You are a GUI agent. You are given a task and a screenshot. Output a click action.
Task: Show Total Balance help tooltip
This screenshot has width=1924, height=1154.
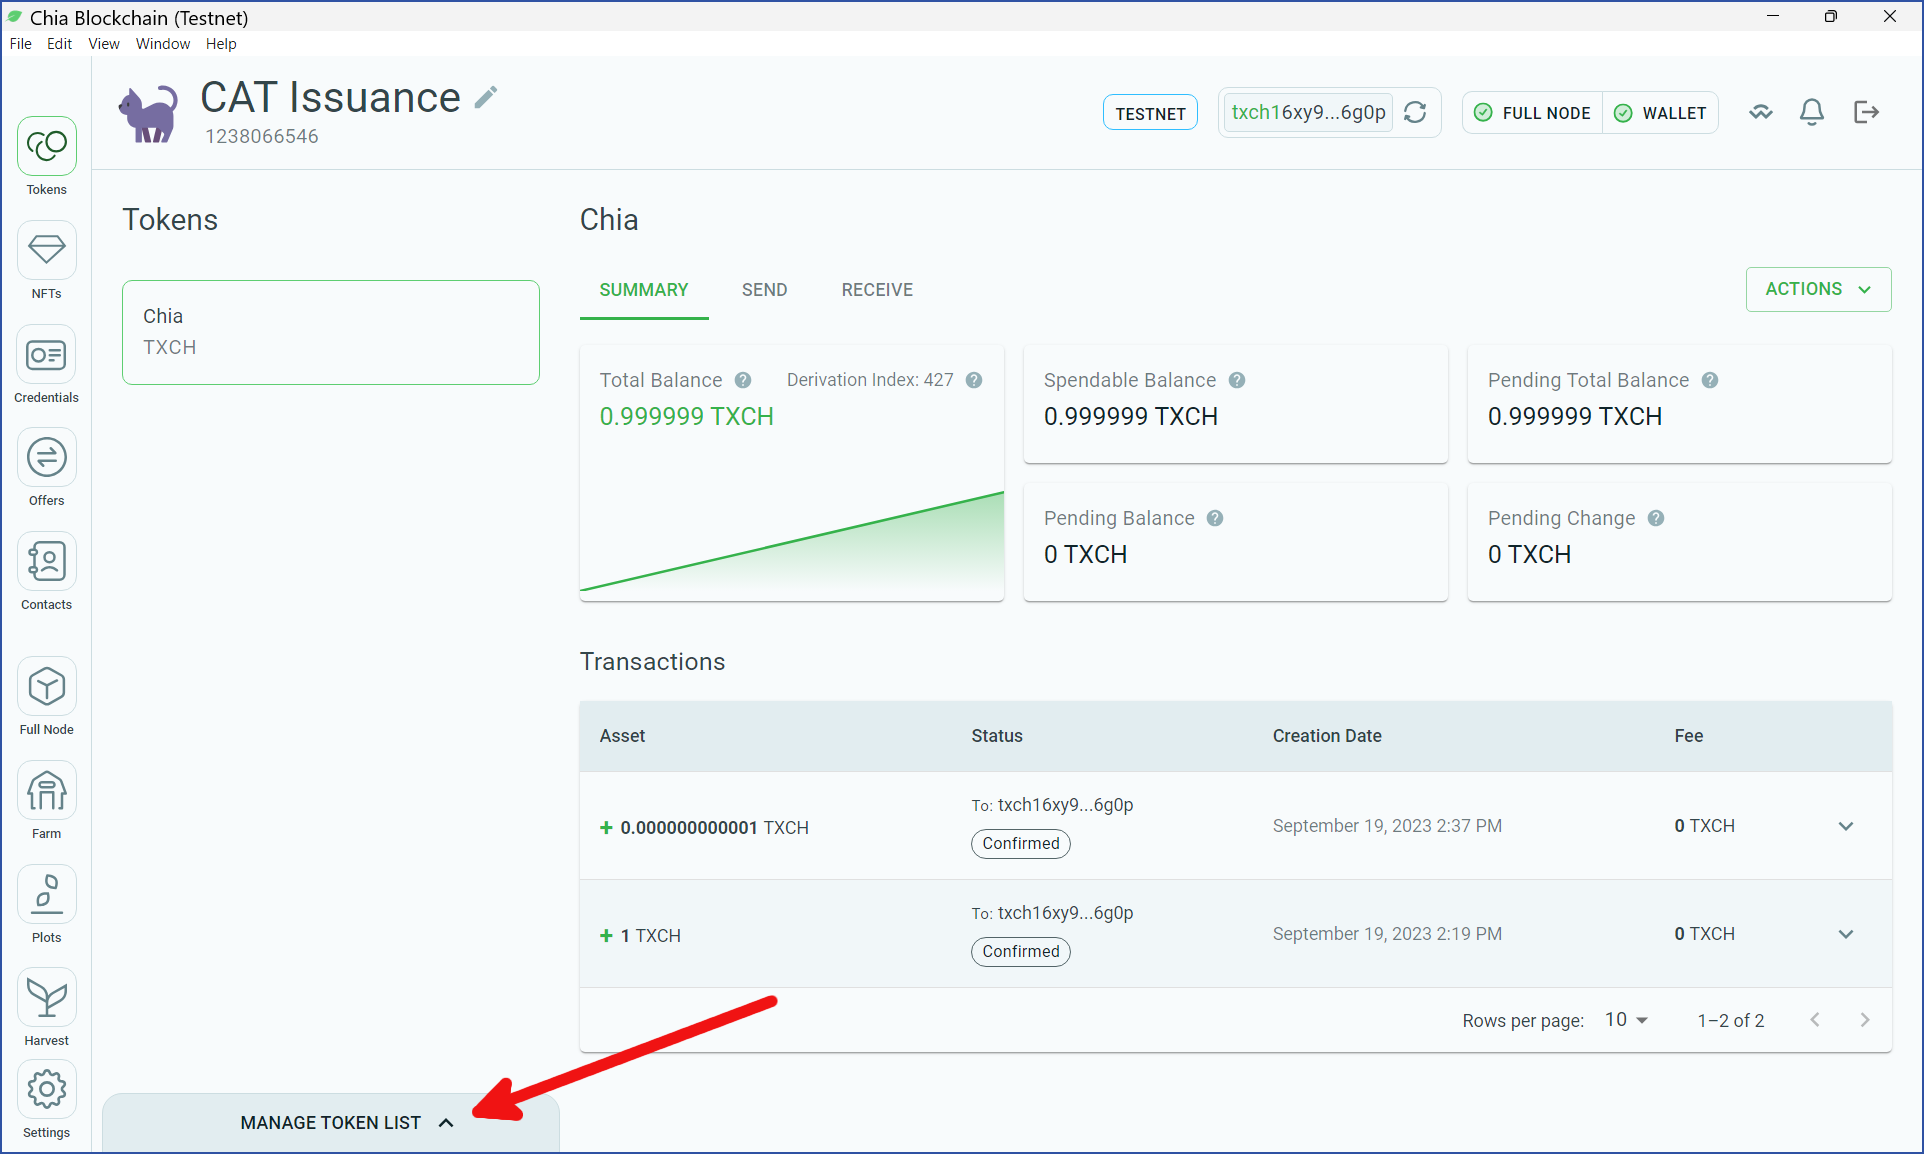point(743,380)
